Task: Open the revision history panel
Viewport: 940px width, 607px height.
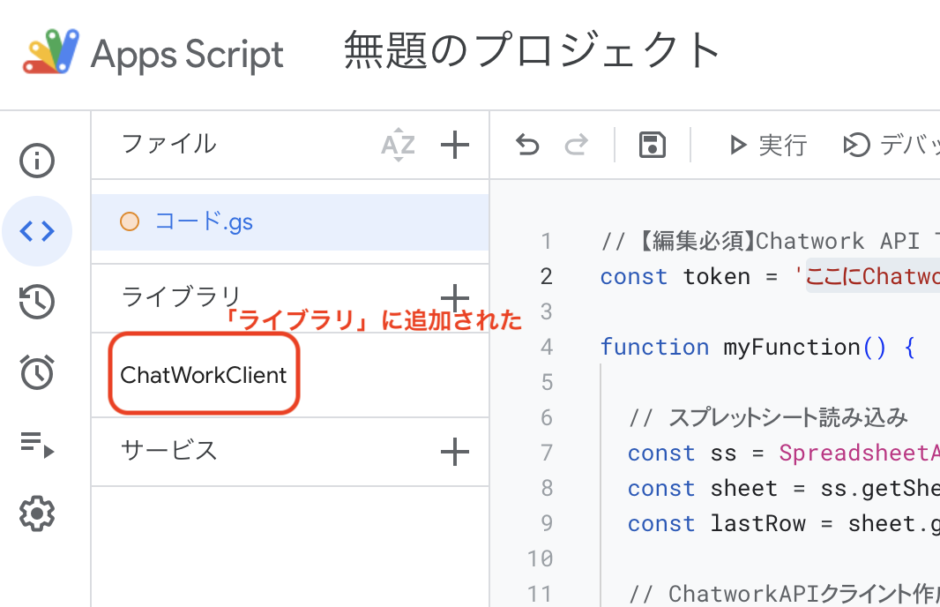Action: (x=38, y=301)
